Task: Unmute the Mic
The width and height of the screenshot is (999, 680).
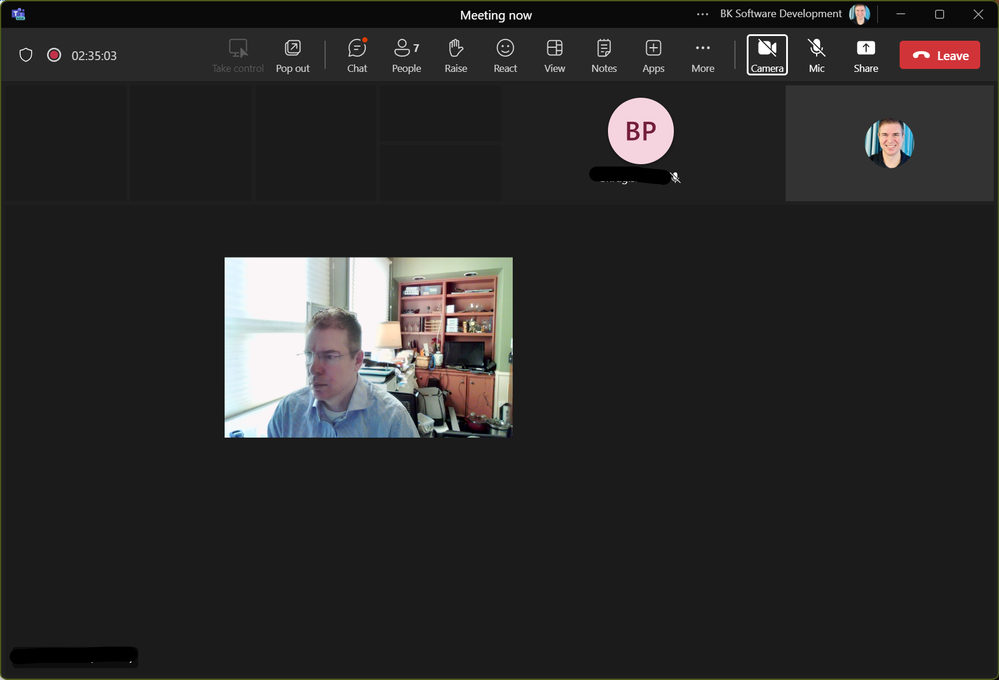Action: pos(816,55)
